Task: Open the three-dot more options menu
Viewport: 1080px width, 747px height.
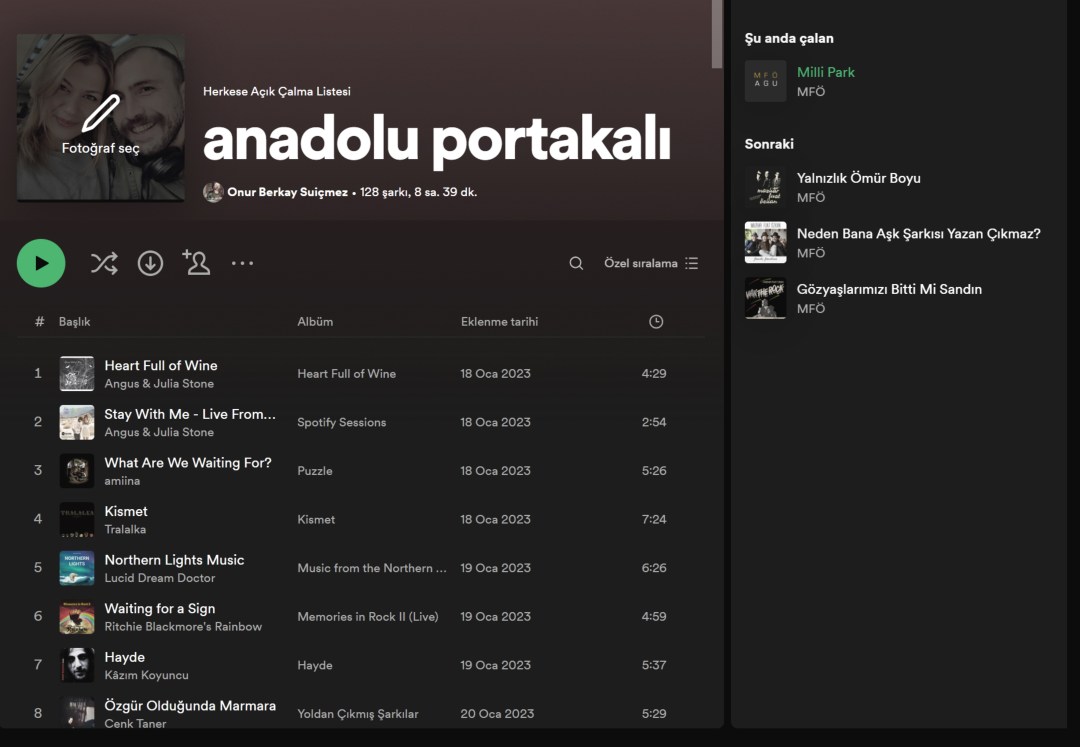Action: 242,263
